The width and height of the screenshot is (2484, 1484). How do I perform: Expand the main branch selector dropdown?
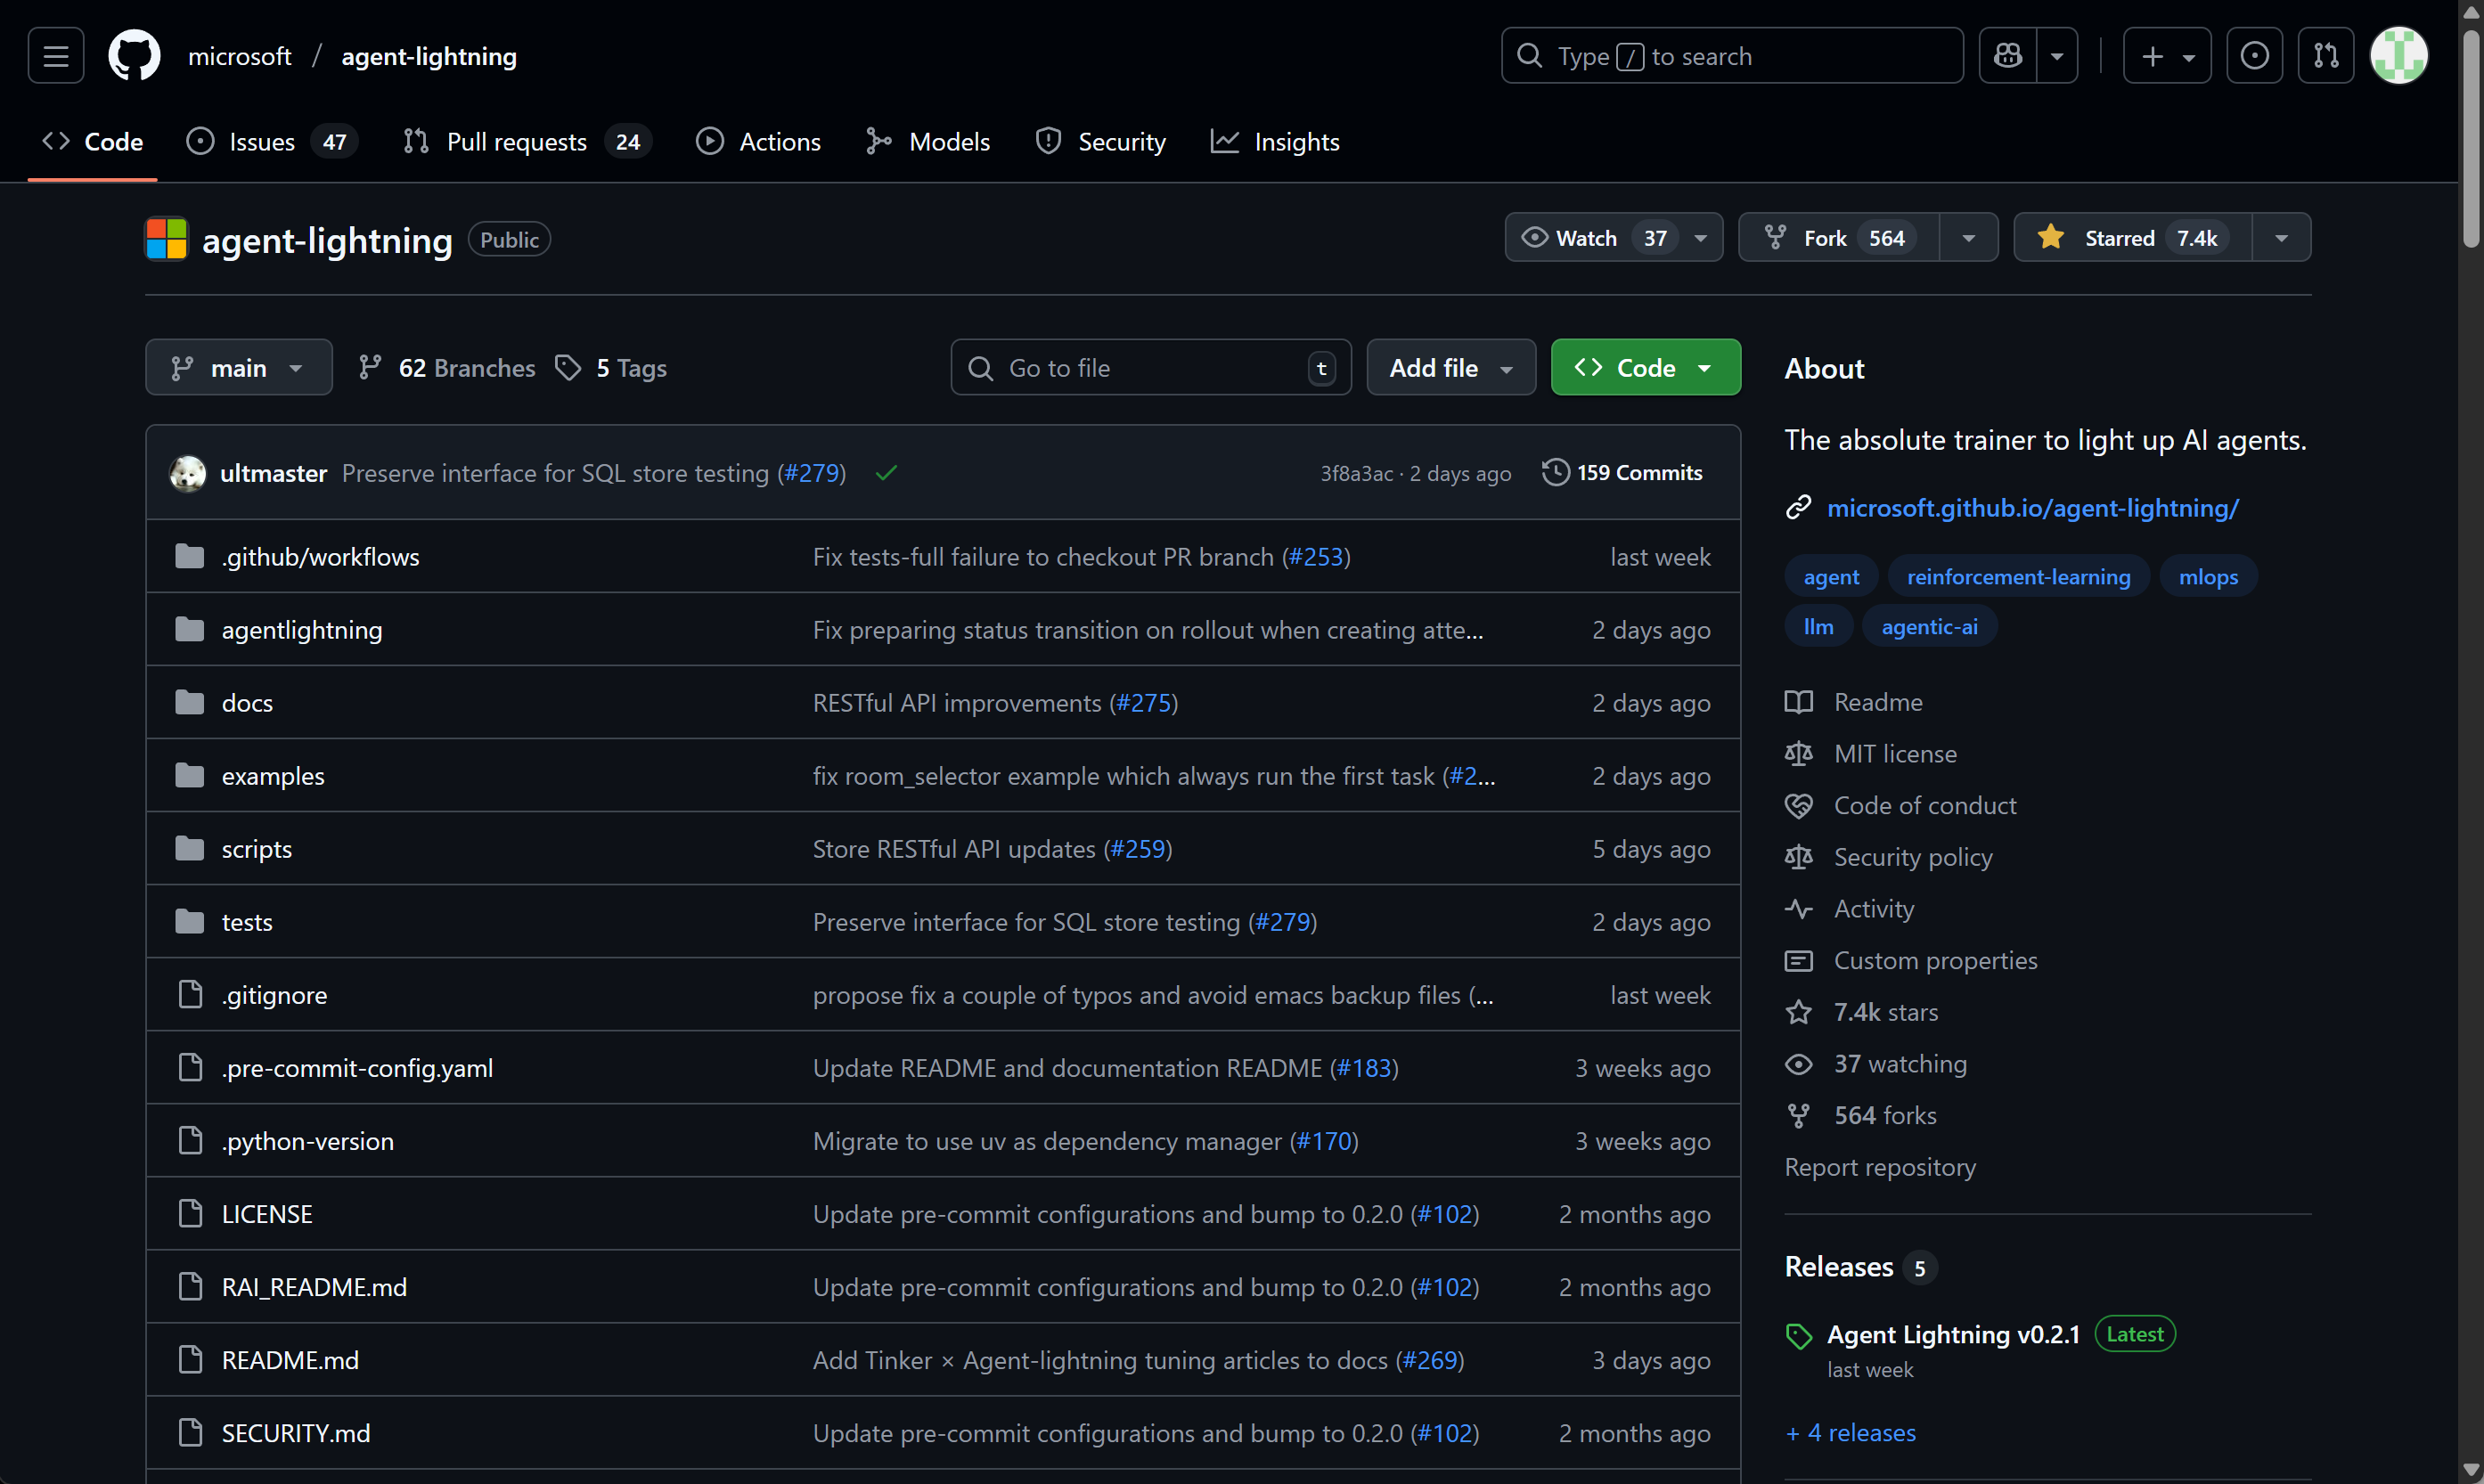(238, 368)
